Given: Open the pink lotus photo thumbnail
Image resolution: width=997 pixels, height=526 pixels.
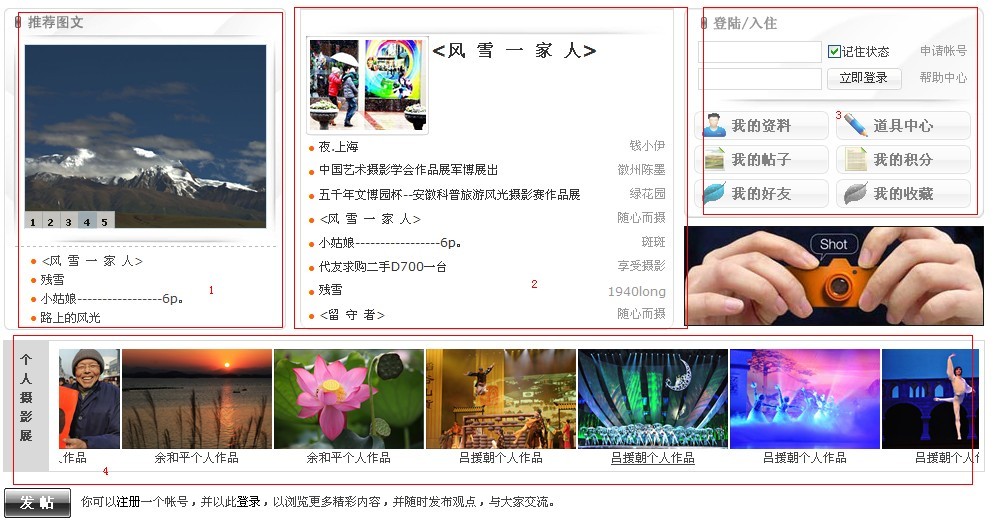Looking at the screenshot, I should pos(348,399).
